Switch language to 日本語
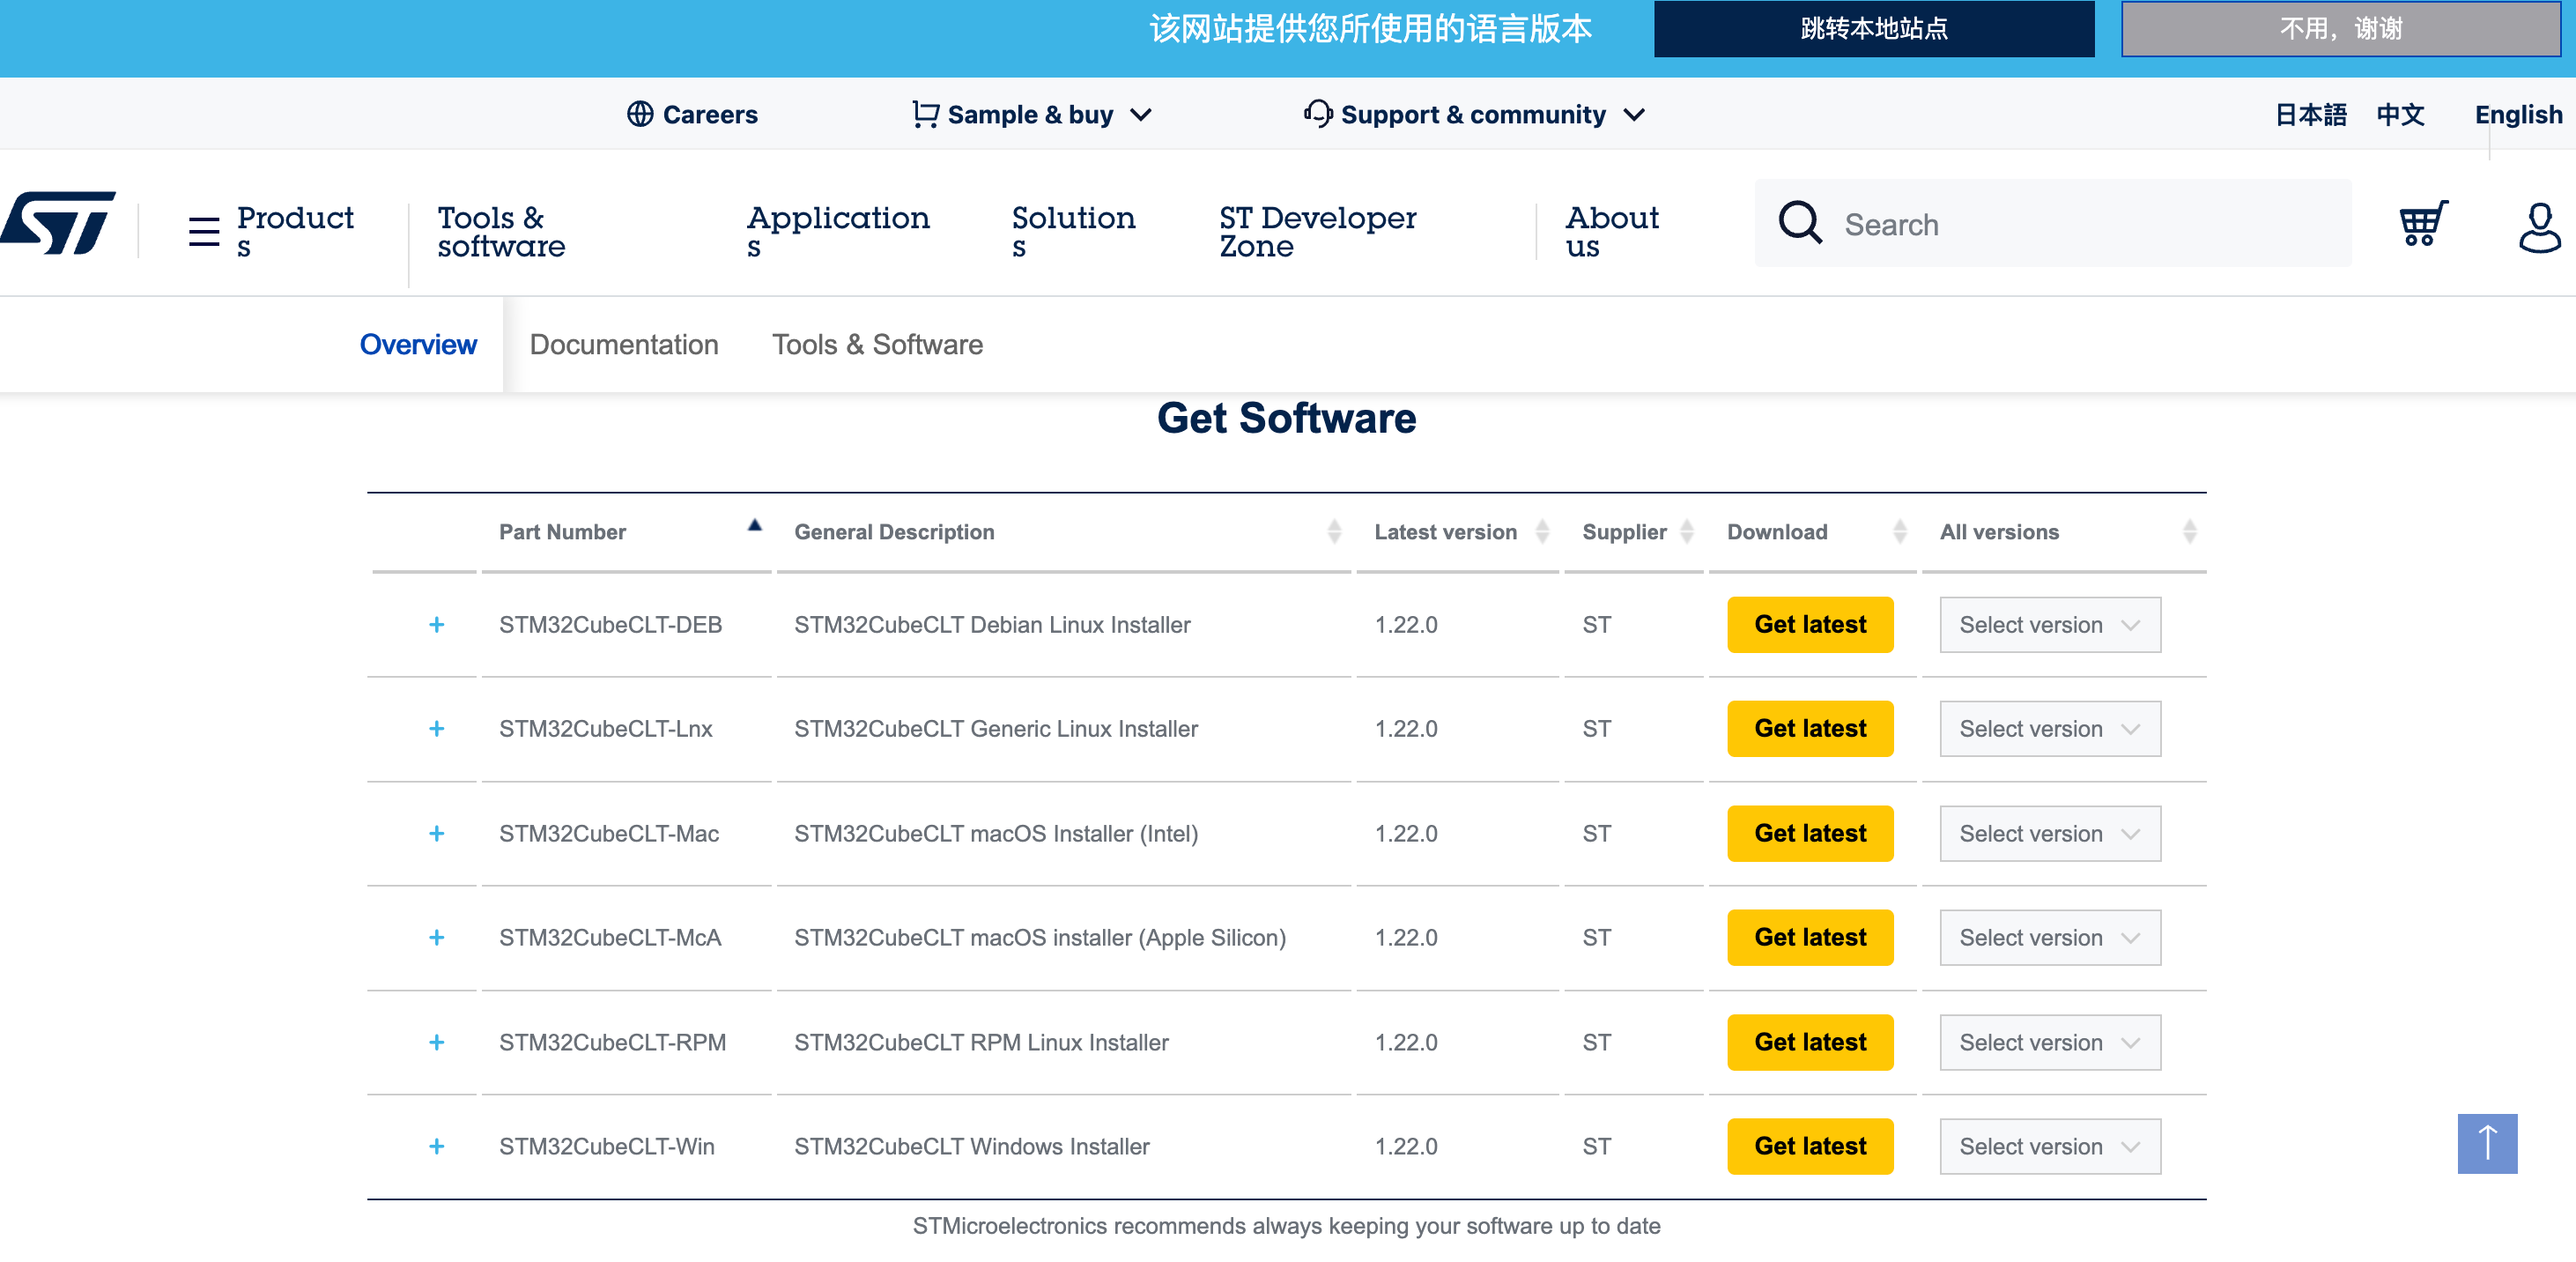 [x=2311, y=114]
